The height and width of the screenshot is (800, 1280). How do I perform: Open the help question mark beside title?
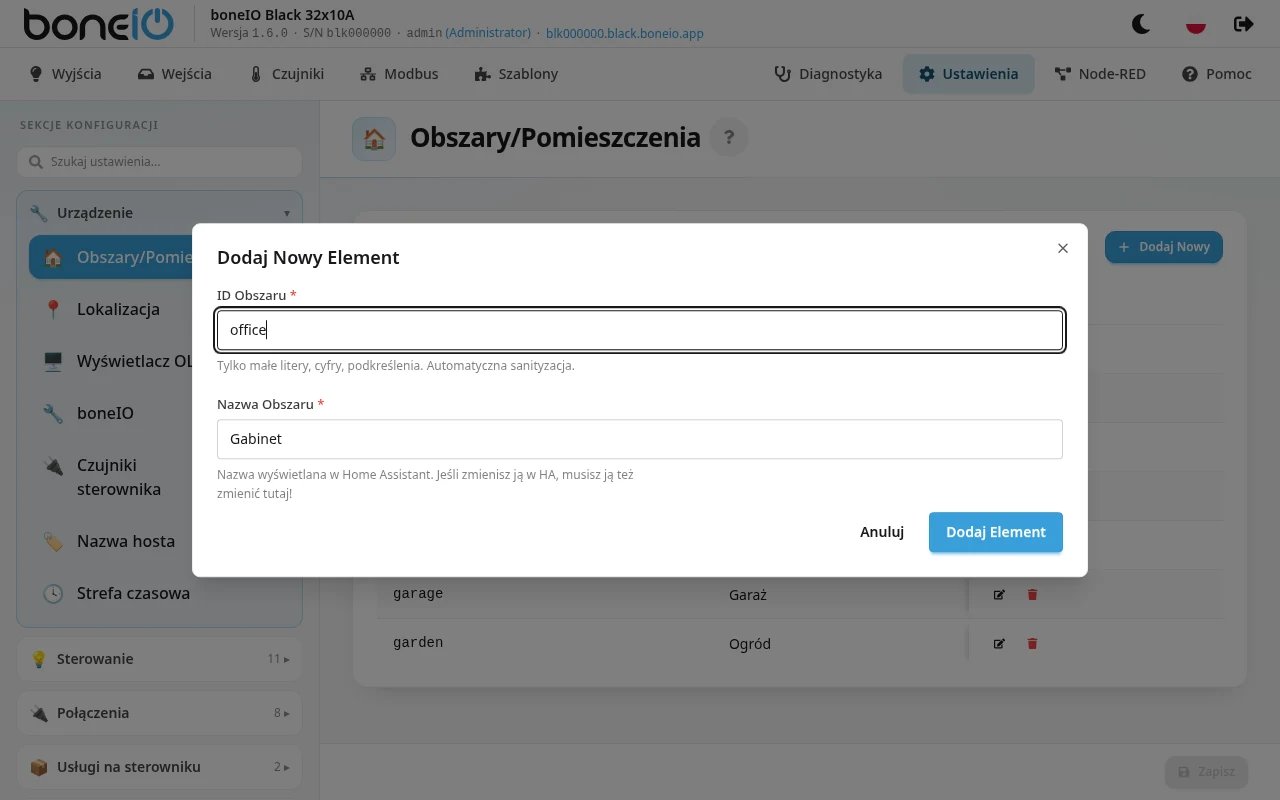(x=729, y=137)
